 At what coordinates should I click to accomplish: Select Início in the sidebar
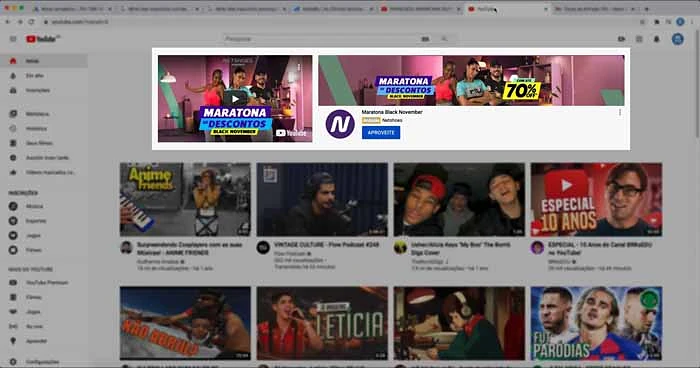44,61
